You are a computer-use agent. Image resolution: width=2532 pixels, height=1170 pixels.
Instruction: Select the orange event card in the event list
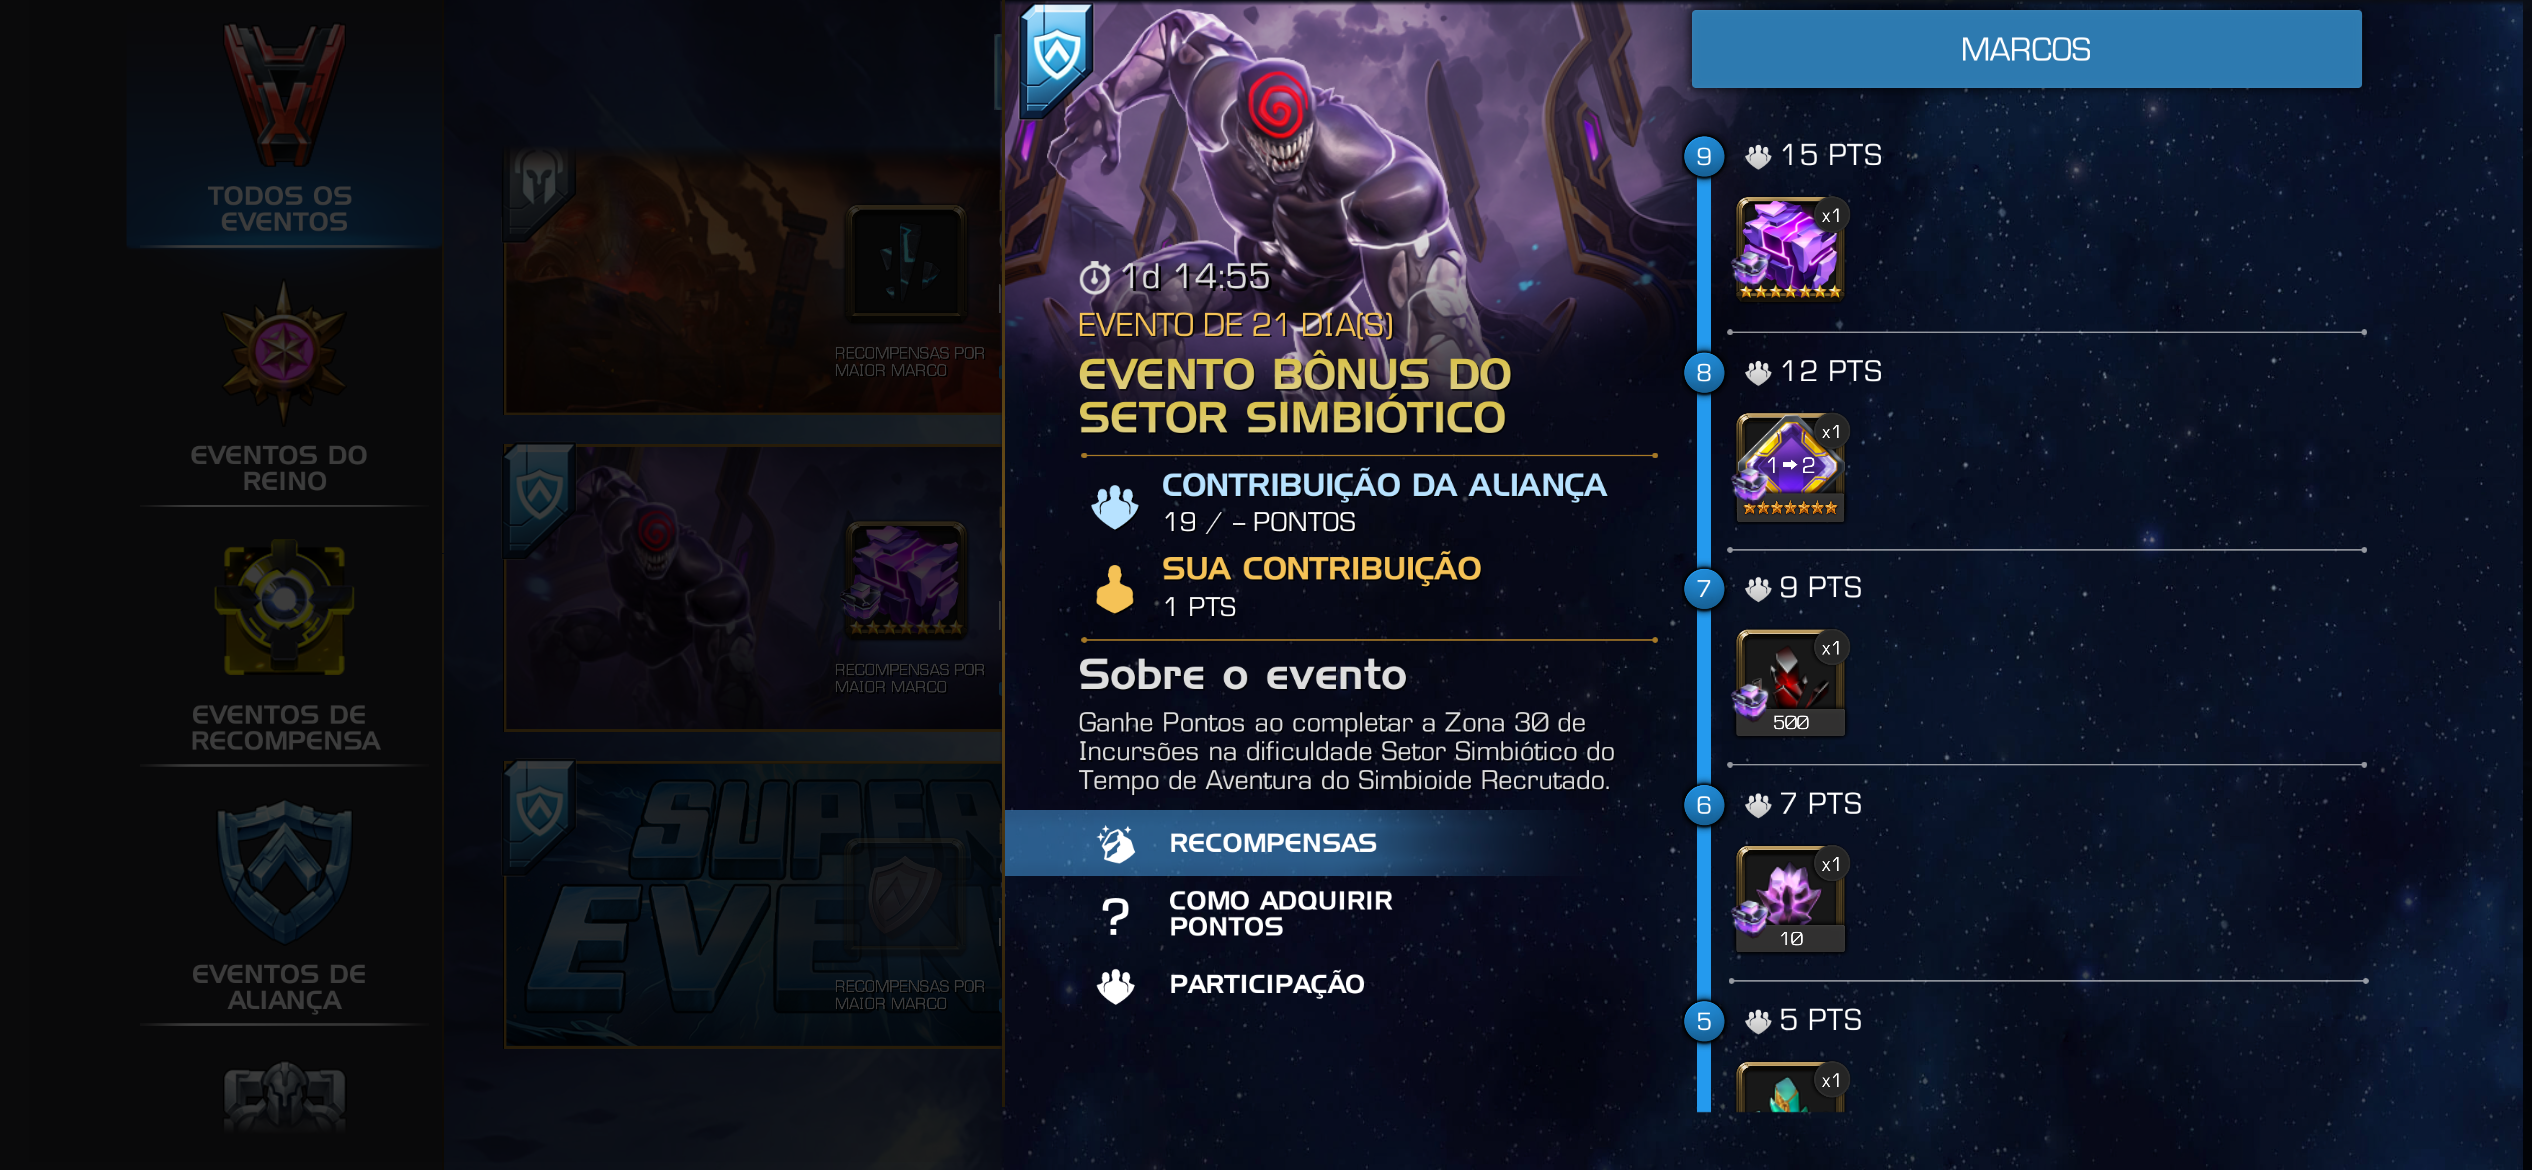point(752,282)
